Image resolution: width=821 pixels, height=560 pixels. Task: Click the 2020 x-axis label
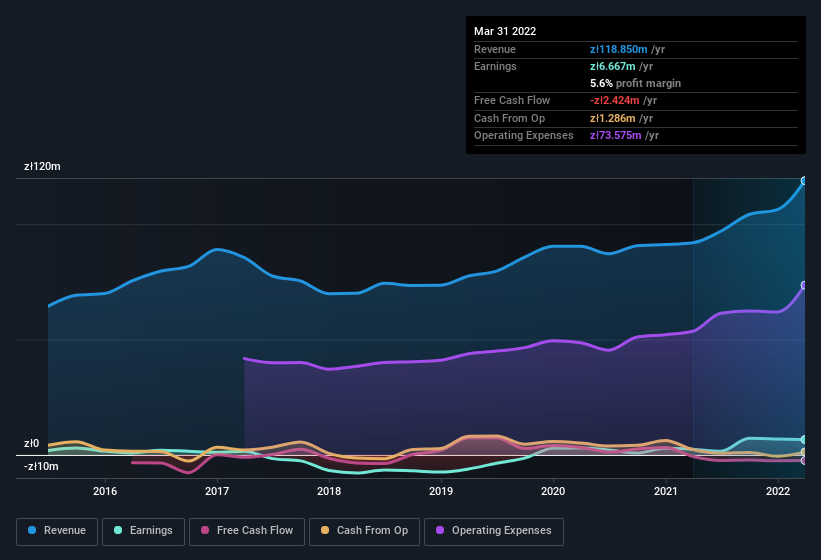coord(553,491)
